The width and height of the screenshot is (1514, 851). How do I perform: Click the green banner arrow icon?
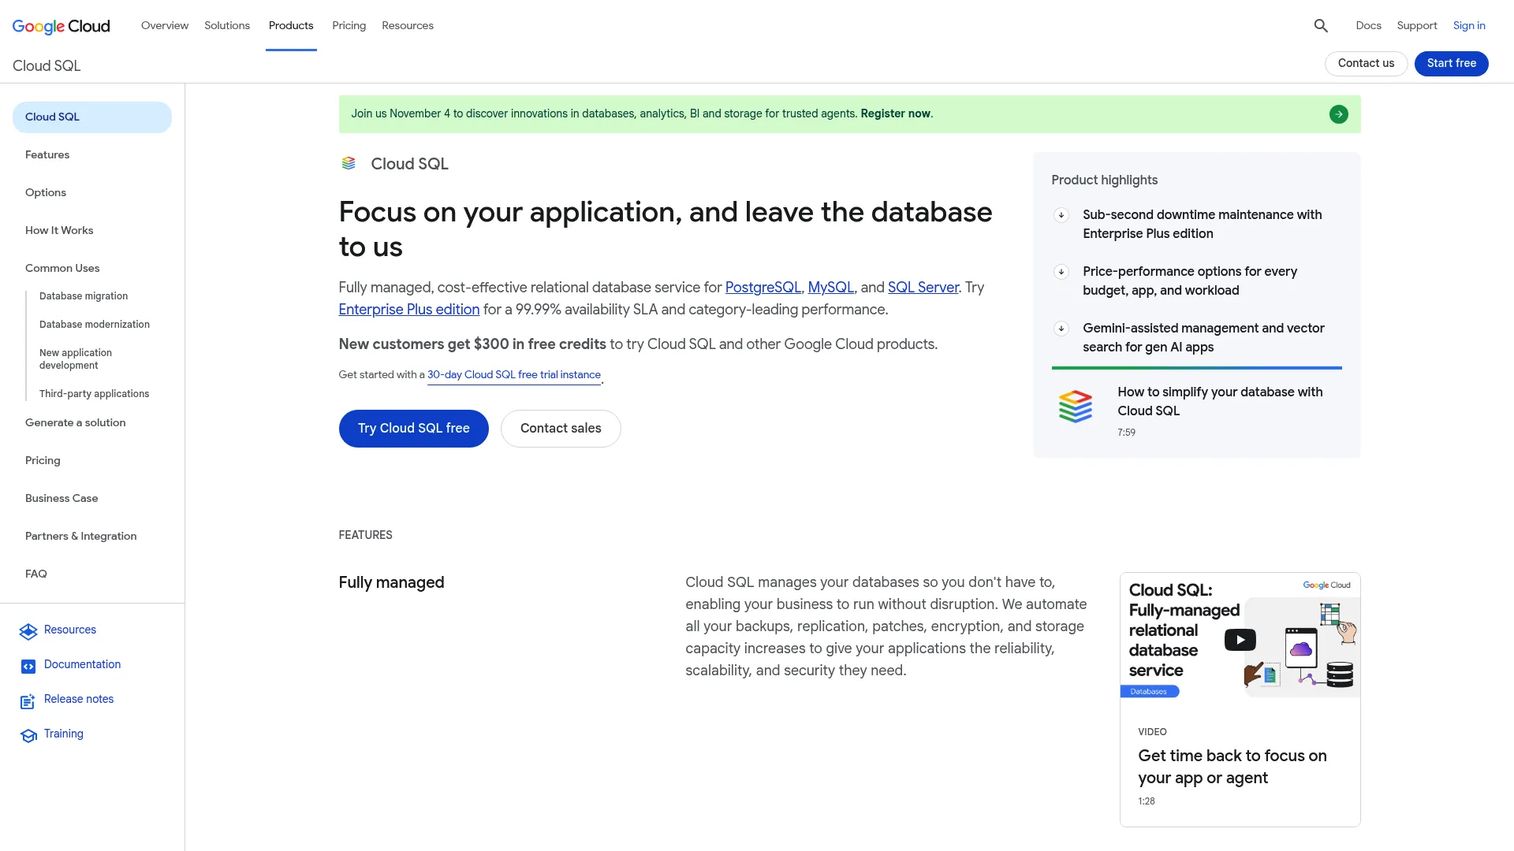(1338, 114)
